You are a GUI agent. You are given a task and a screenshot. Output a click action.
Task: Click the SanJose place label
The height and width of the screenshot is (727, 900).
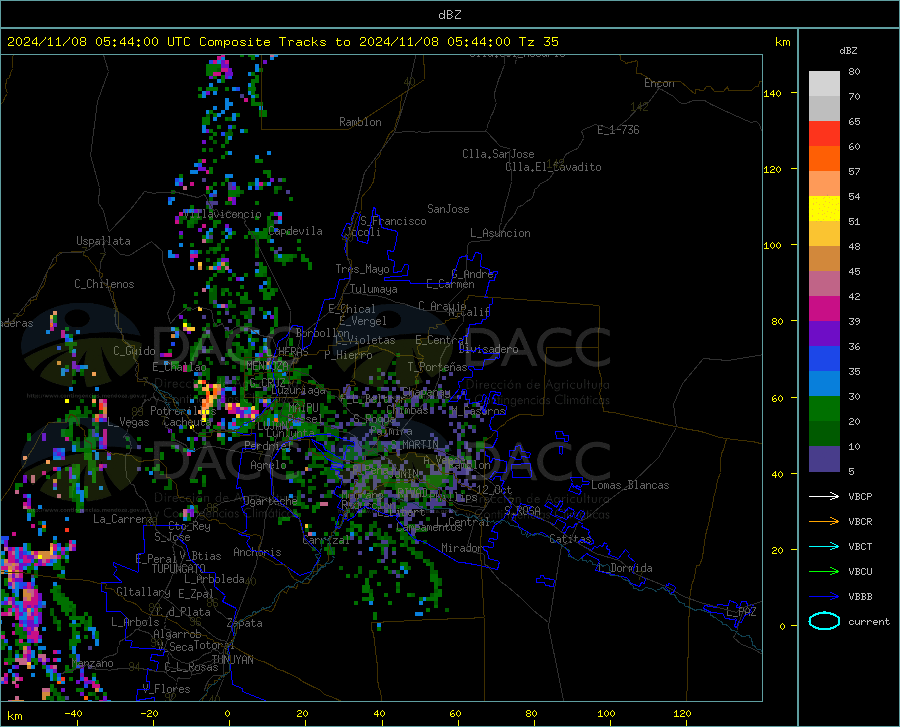coord(448,209)
